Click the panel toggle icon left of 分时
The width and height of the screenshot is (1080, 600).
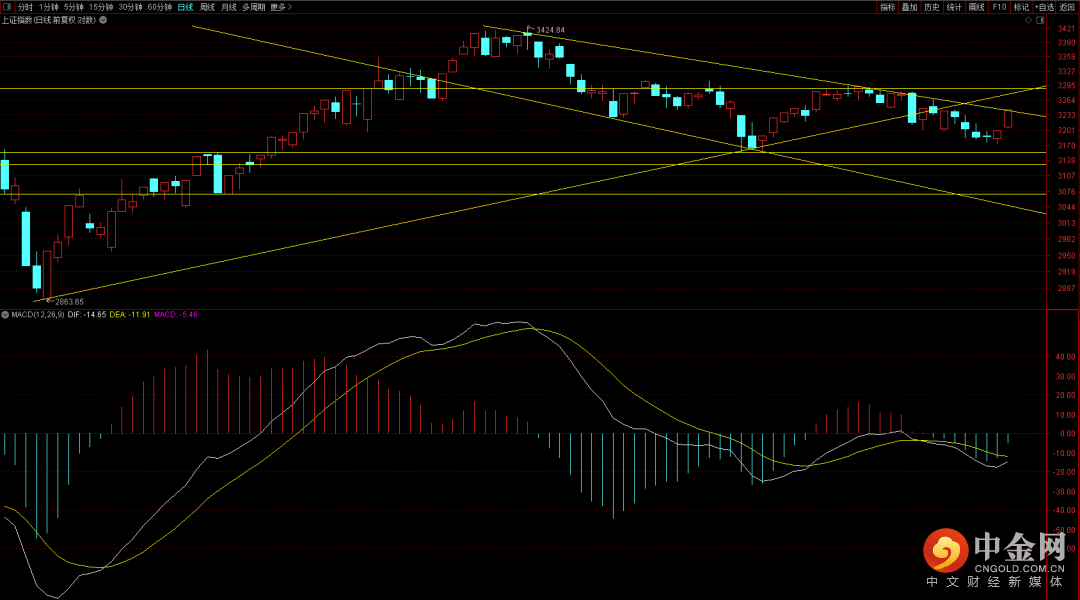7,7
